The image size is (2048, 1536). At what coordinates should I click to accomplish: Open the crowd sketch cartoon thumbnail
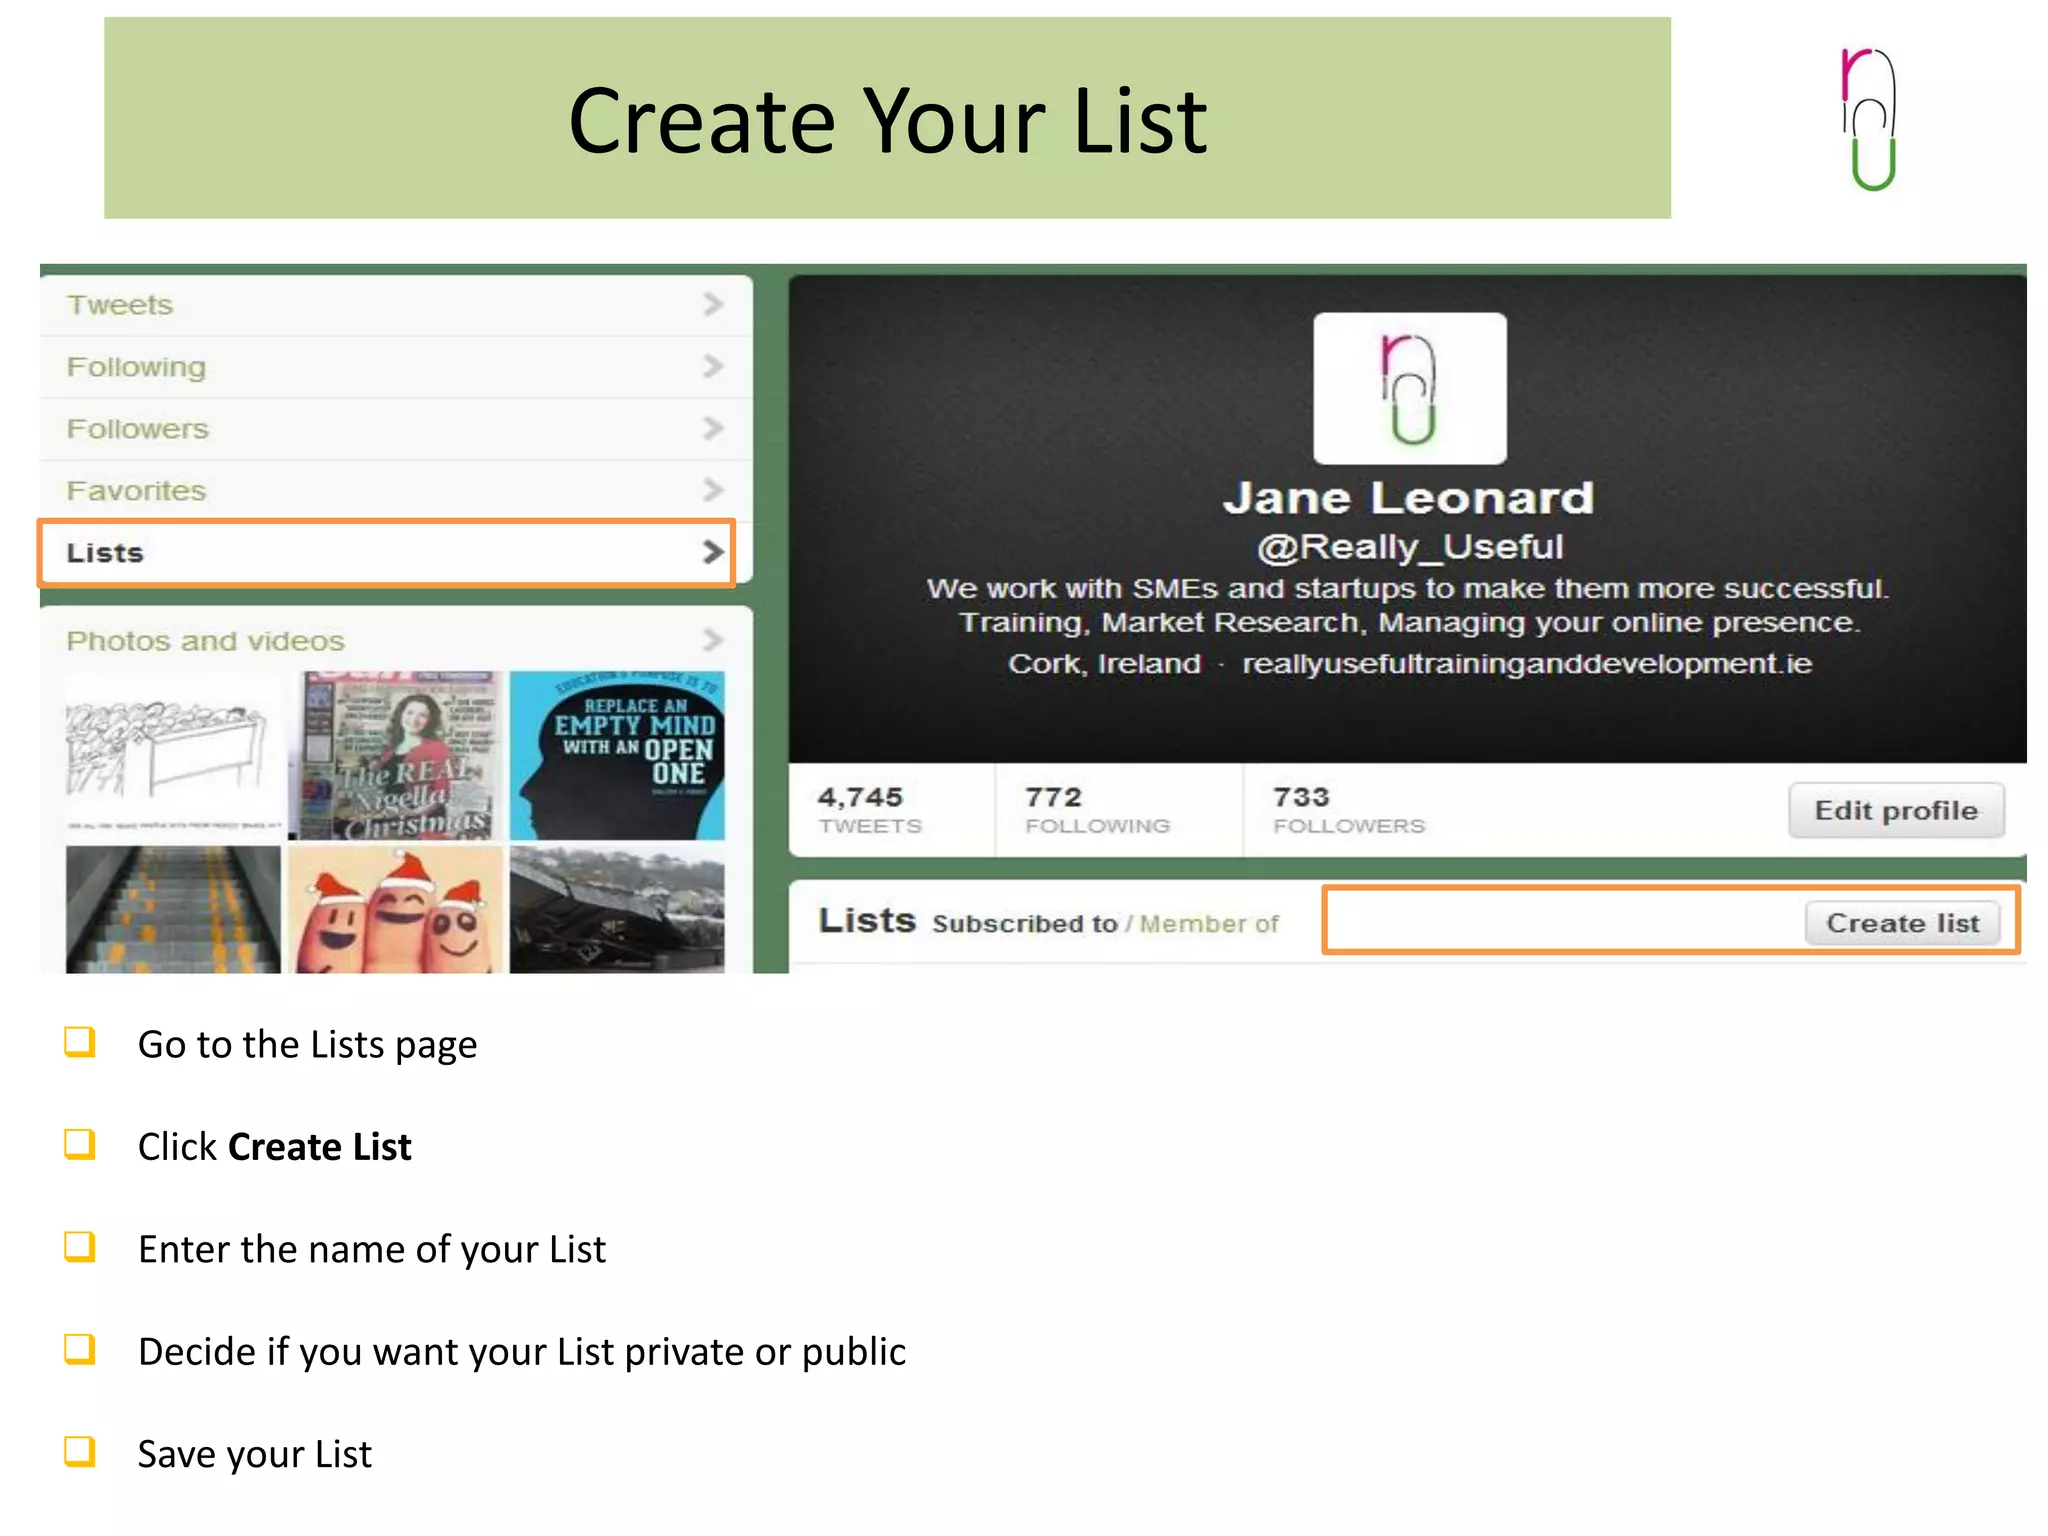tap(173, 755)
